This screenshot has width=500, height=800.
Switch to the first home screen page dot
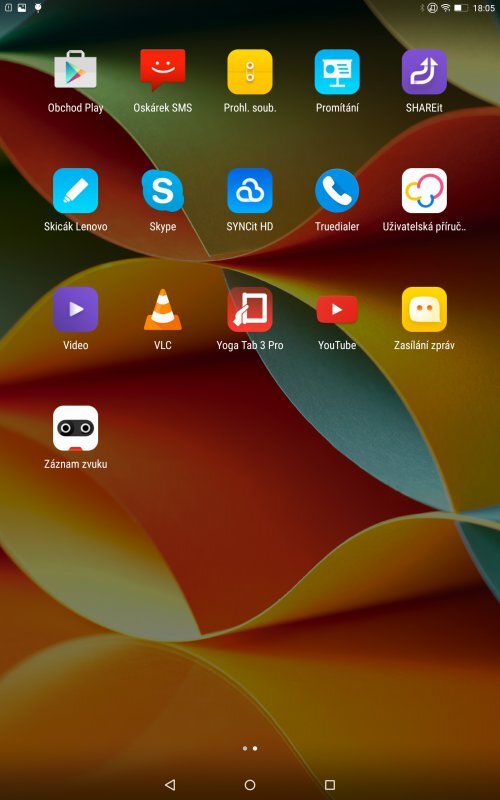(x=245, y=748)
